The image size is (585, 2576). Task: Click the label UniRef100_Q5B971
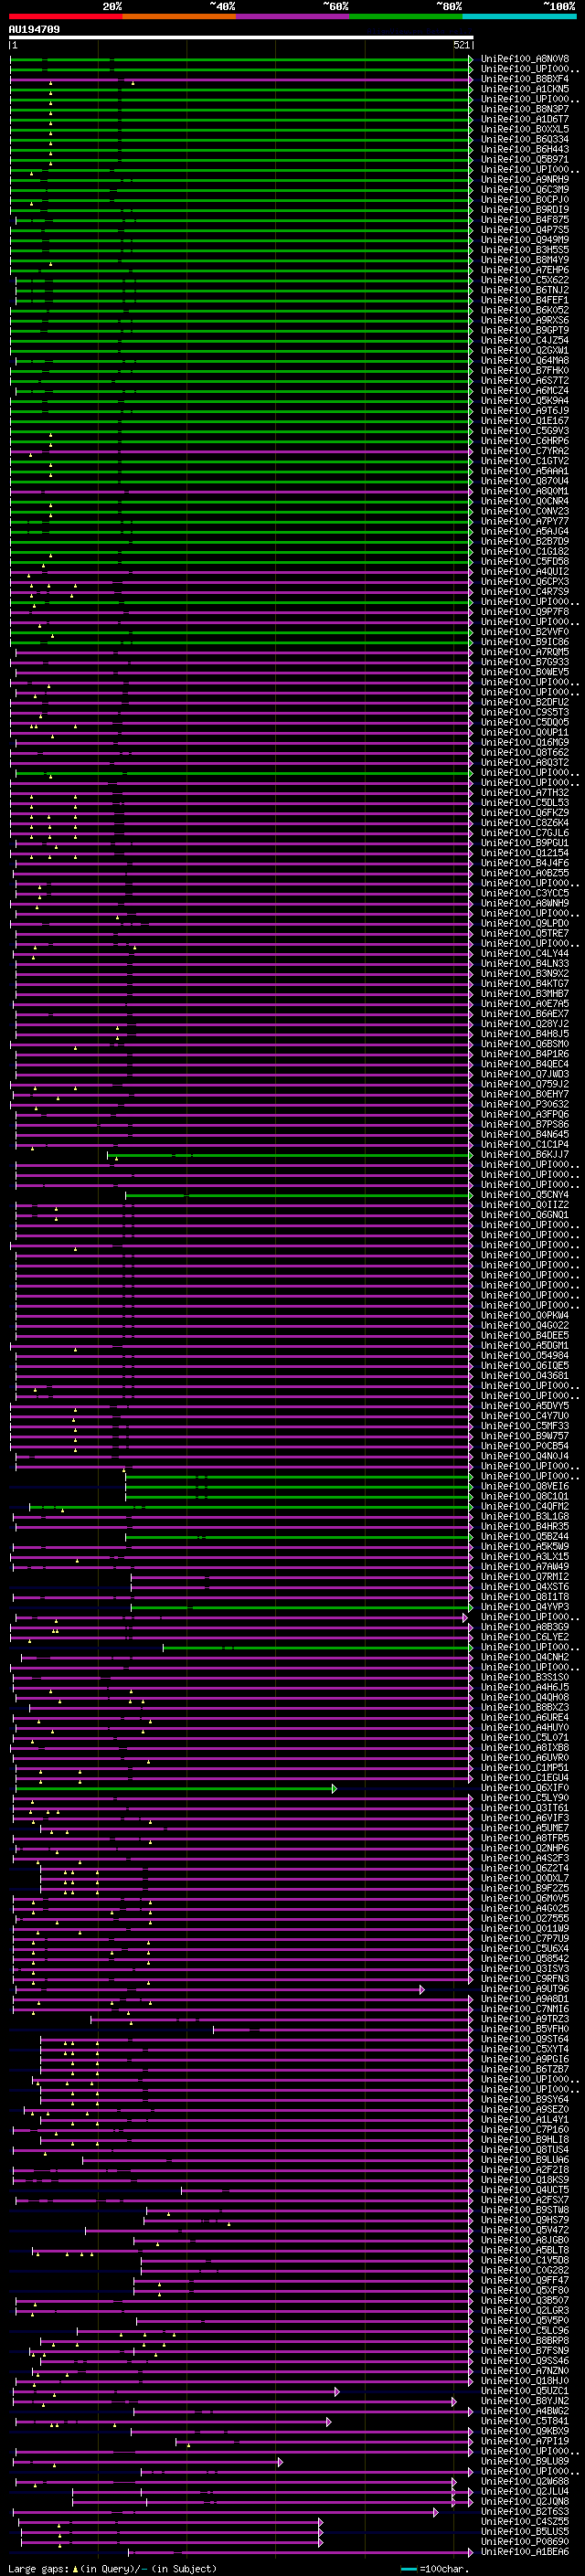click(525, 159)
